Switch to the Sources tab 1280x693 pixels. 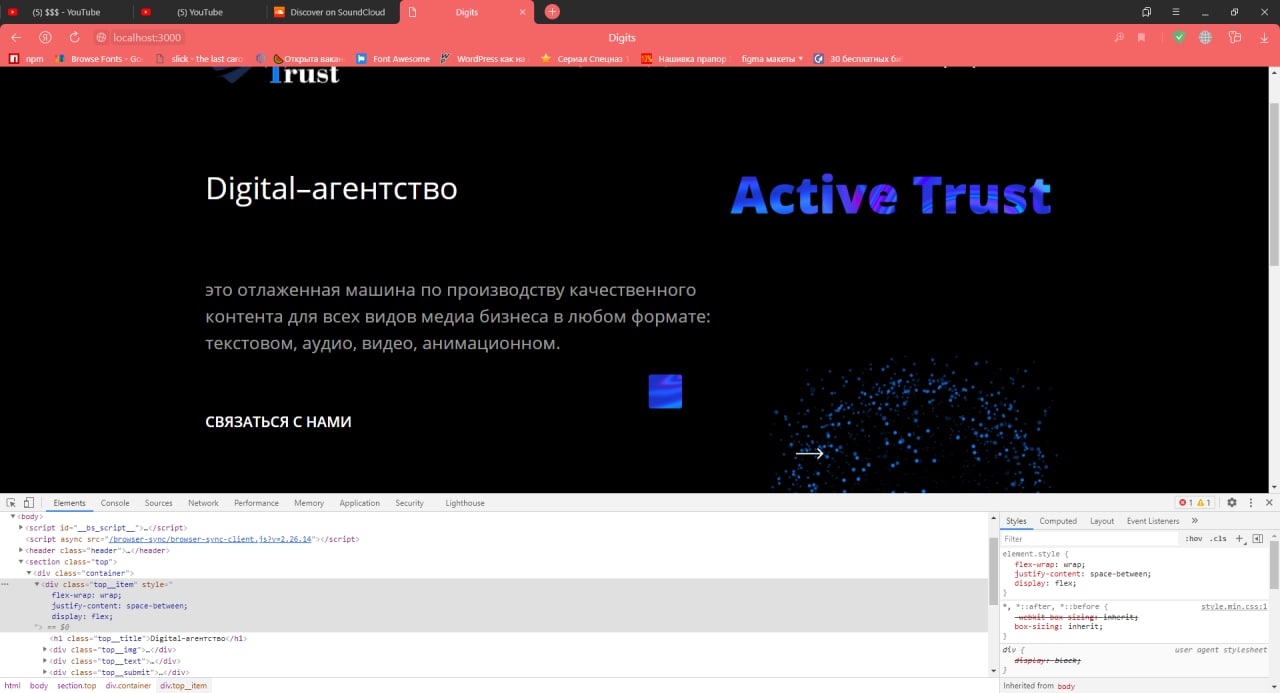pyautogui.click(x=159, y=503)
